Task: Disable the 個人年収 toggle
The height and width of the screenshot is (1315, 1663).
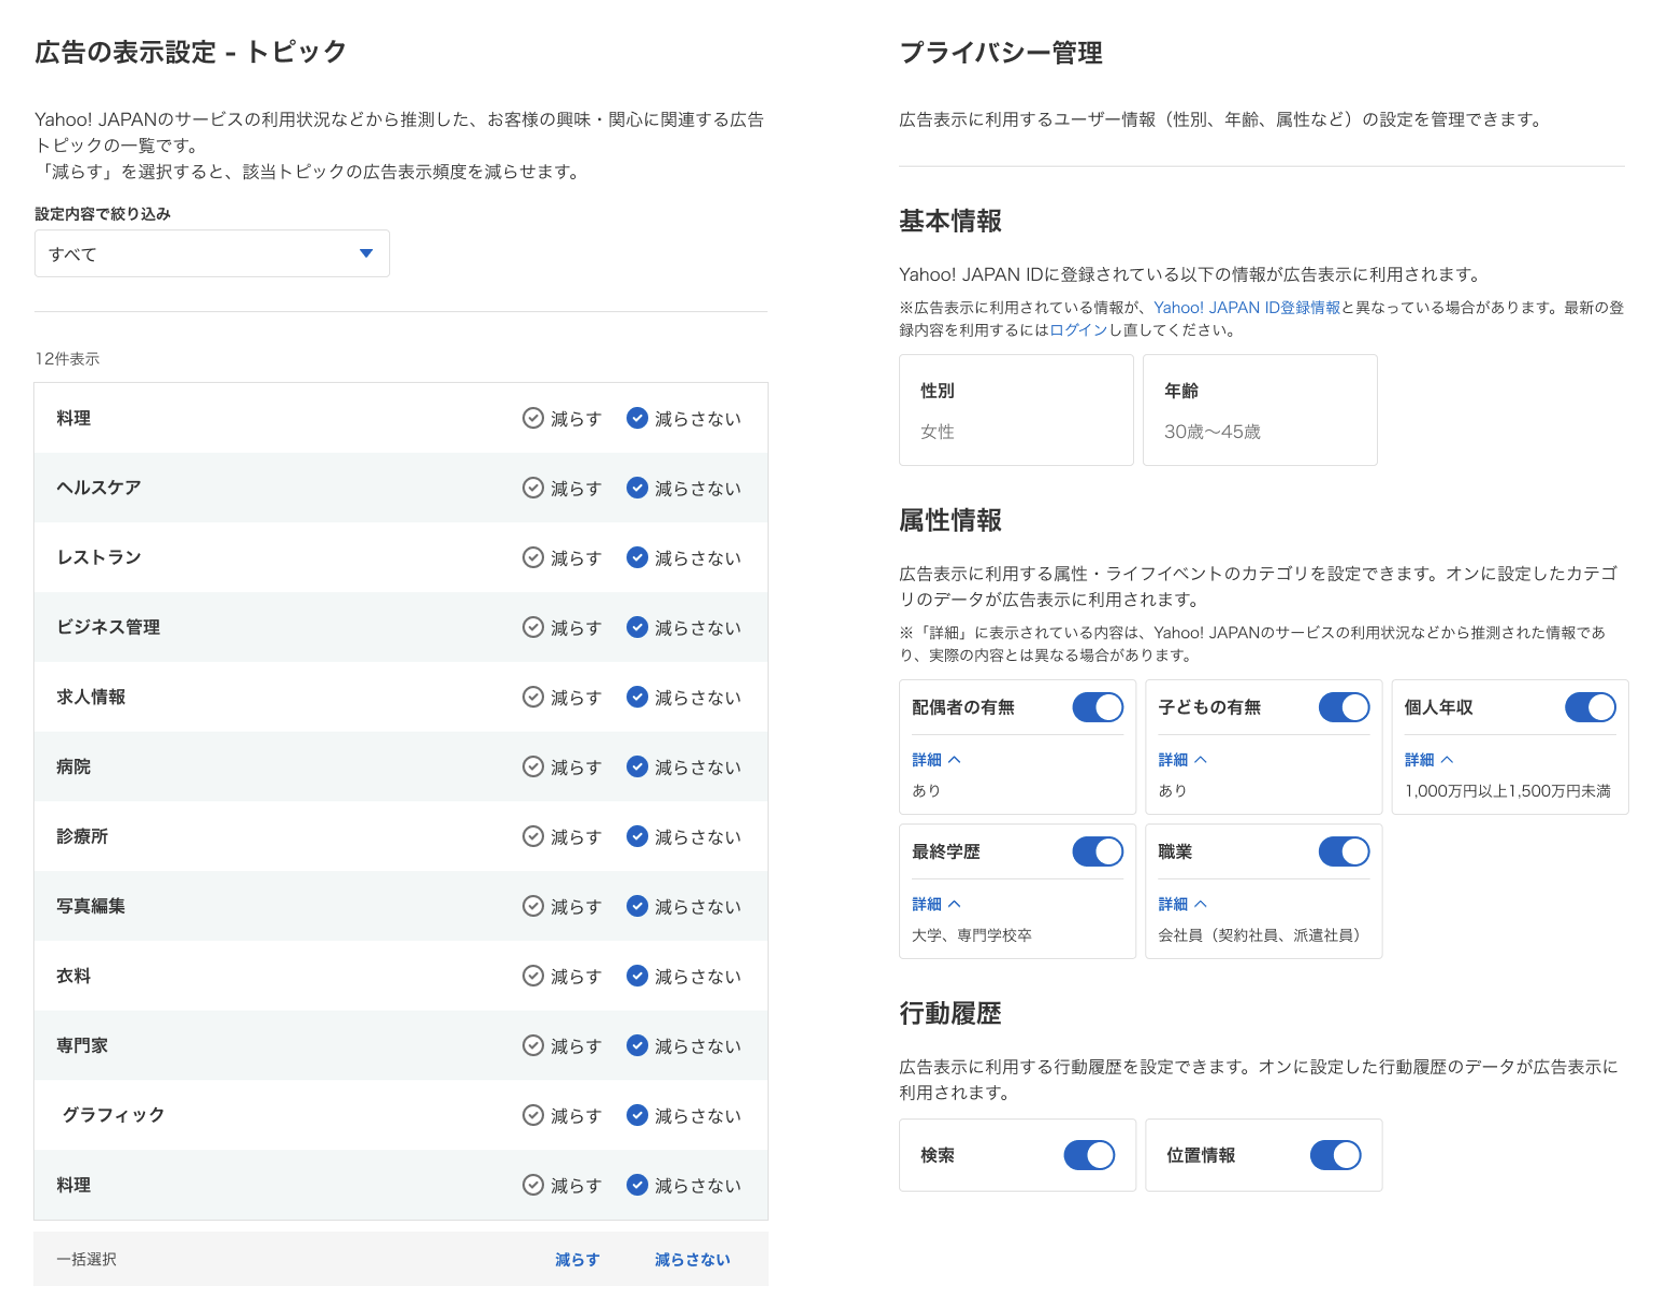Action: (x=1589, y=707)
